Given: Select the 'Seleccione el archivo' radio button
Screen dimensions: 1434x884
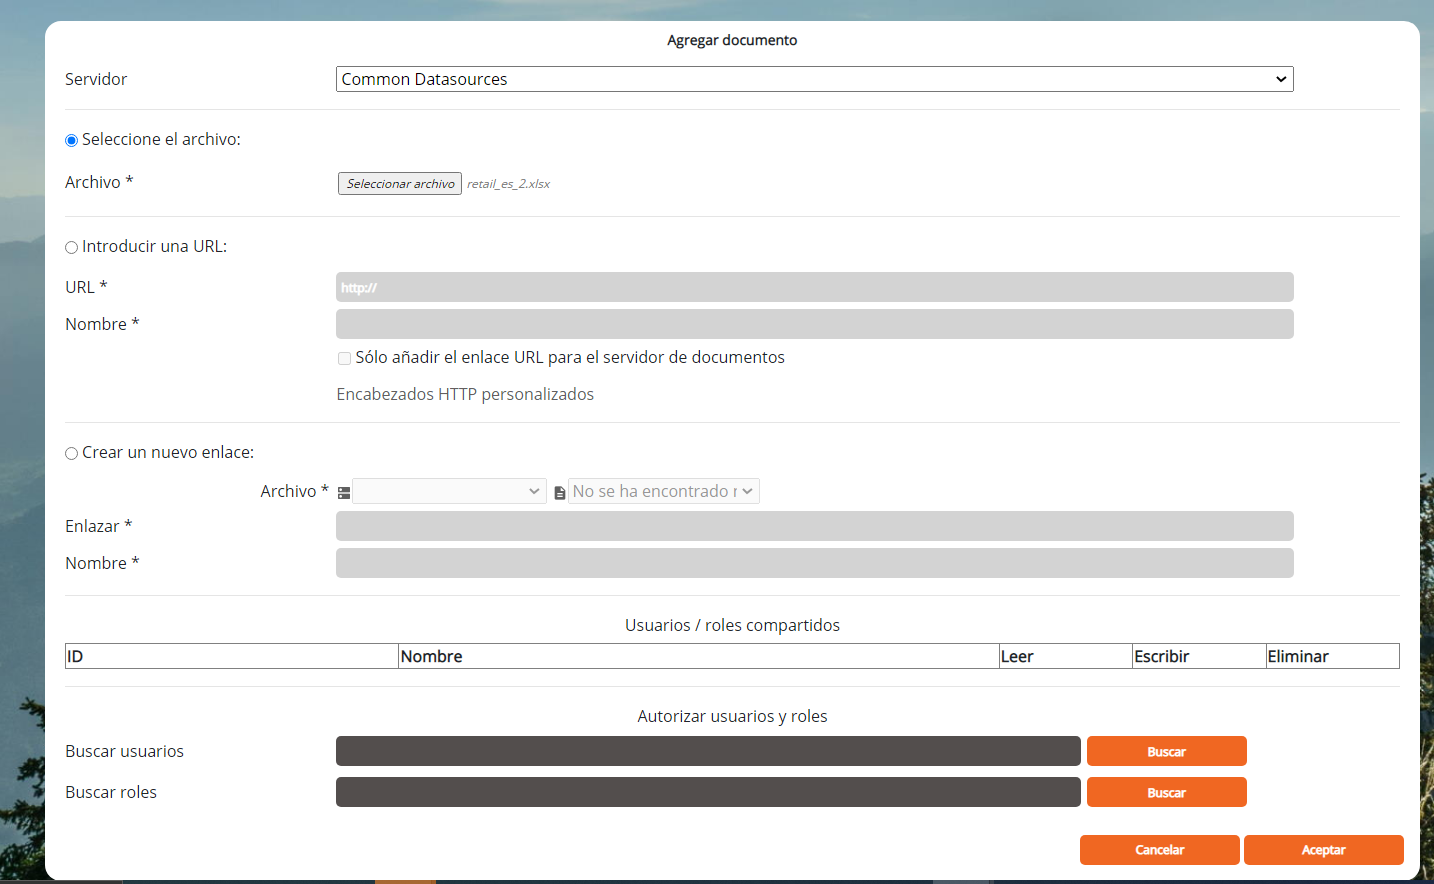Looking at the screenshot, I should (72, 141).
